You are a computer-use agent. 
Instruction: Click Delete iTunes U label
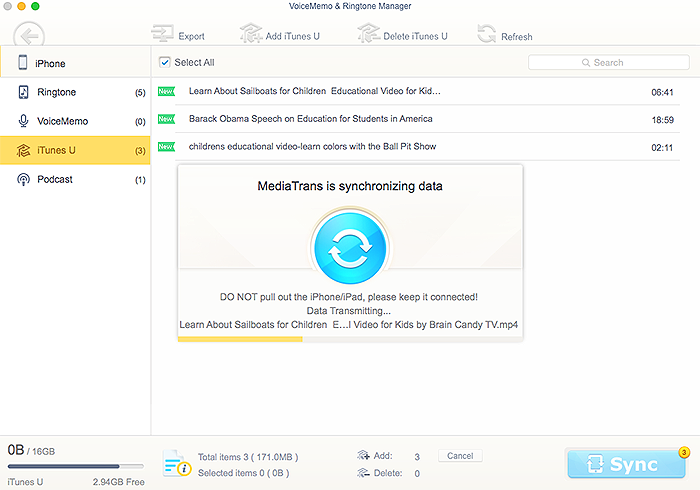click(415, 36)
